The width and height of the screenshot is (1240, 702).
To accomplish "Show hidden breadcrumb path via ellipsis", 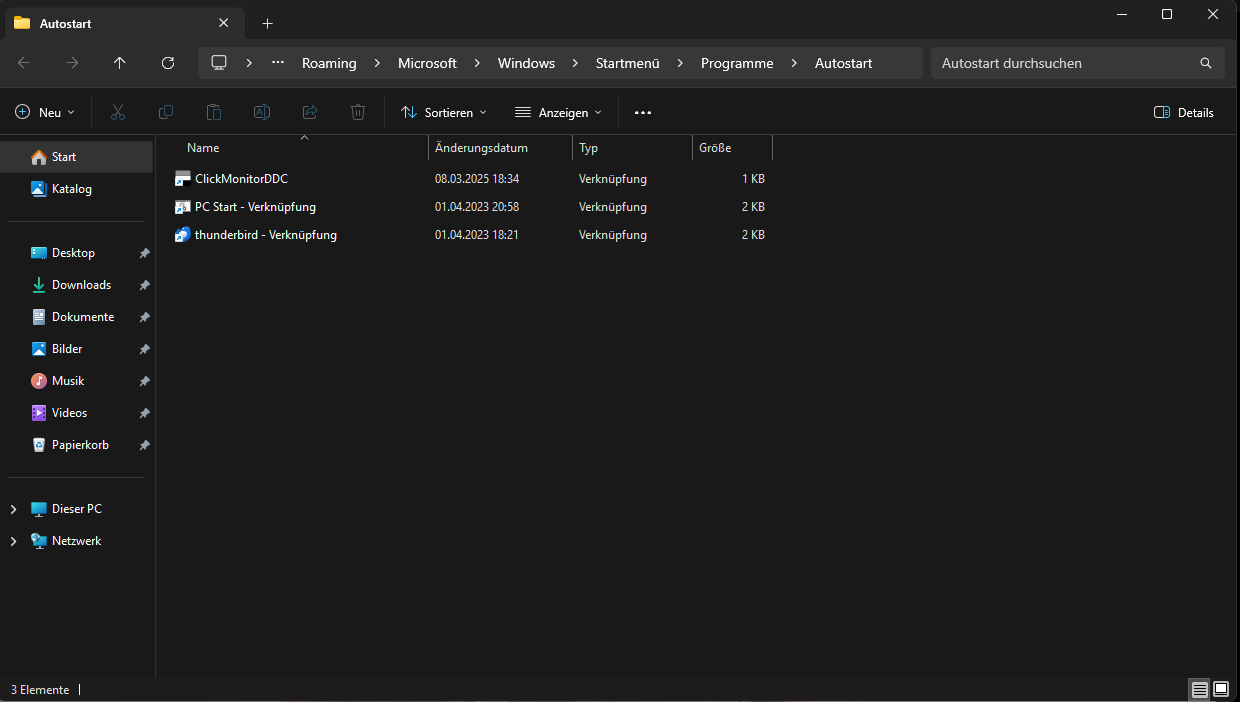I will [278, 62].
